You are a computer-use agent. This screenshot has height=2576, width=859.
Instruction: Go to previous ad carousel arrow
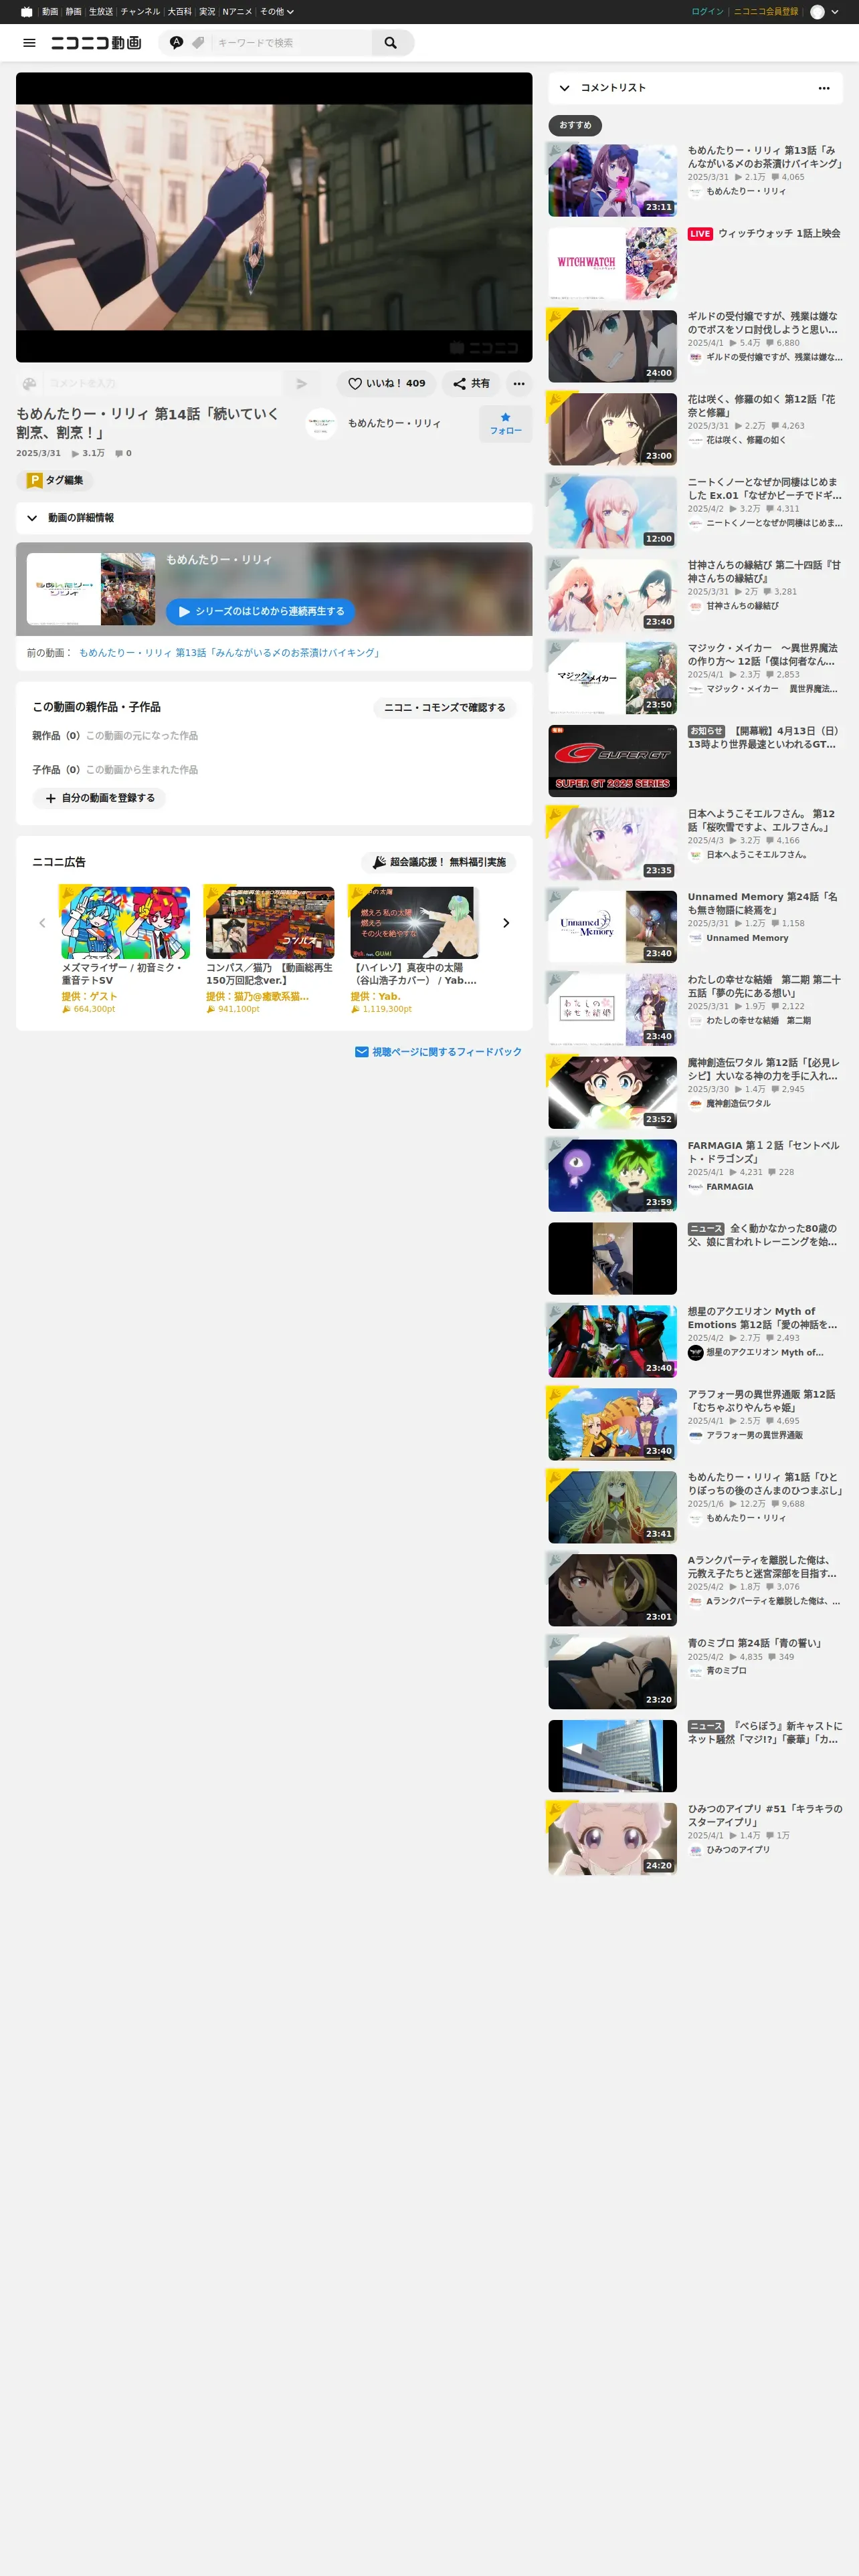tap(42, 923)
